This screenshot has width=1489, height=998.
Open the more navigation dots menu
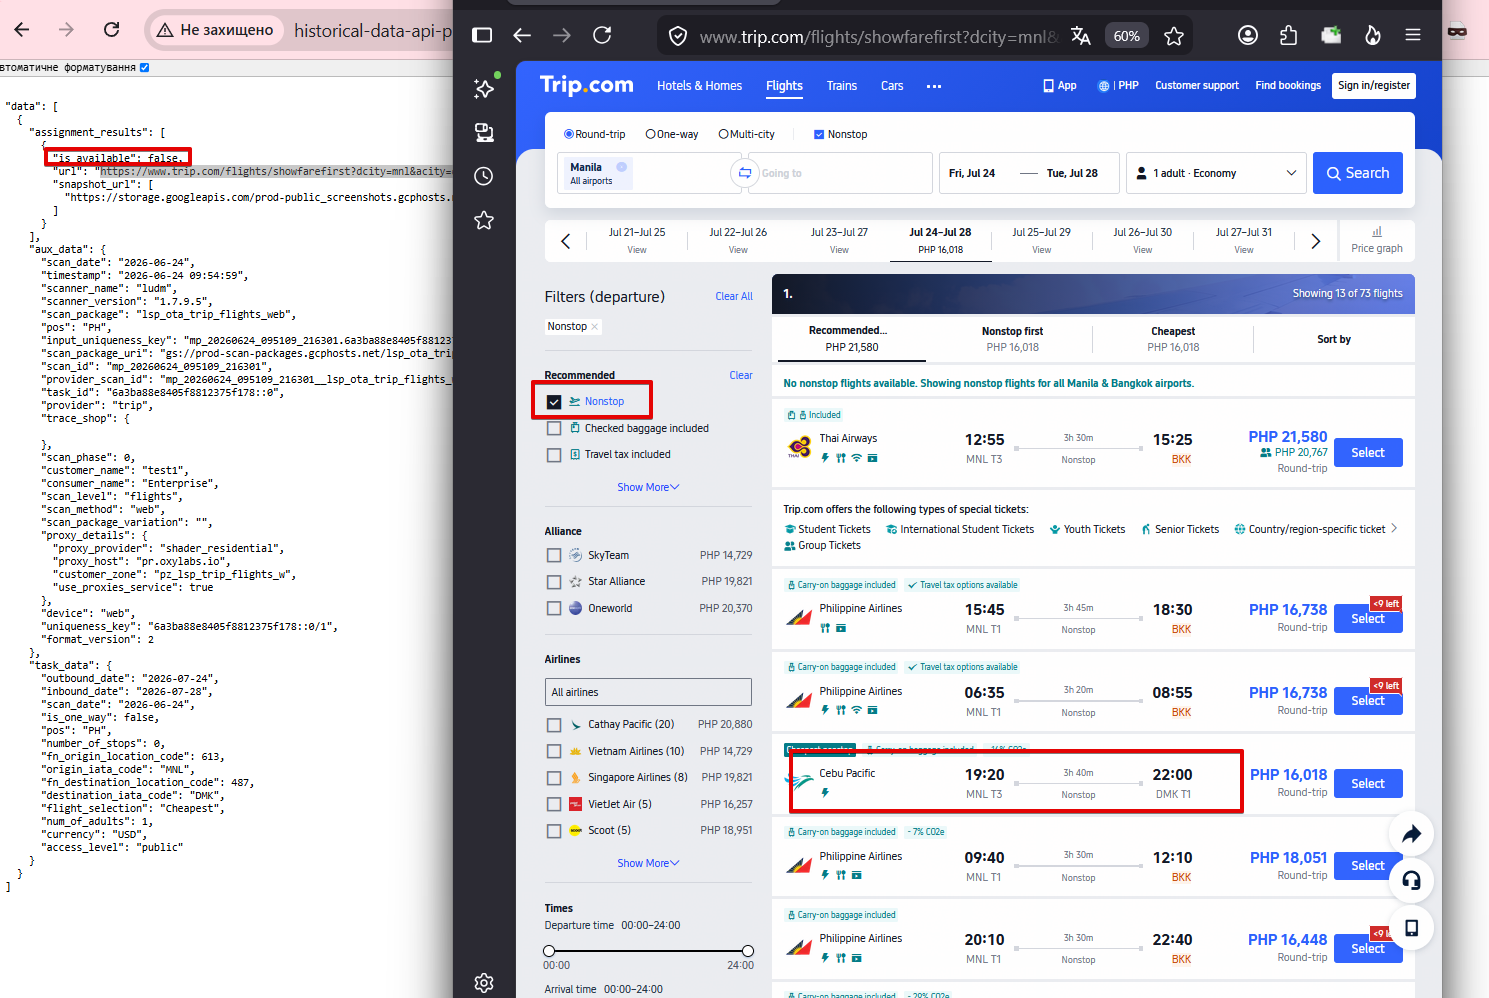point(934,86)
